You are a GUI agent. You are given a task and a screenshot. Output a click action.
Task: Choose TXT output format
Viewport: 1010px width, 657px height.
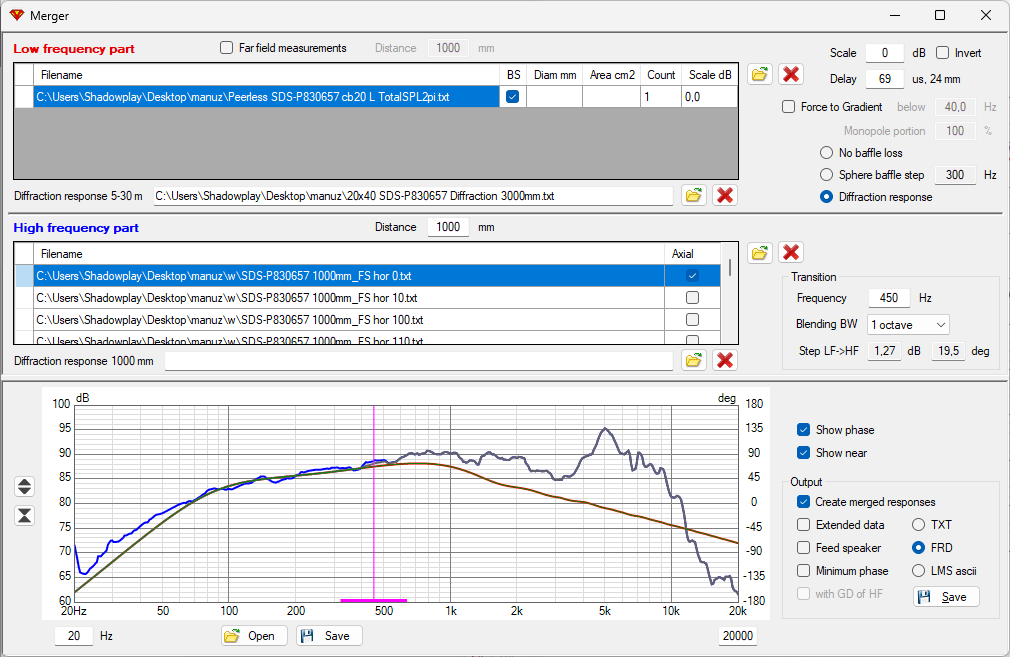tap(919, 525)
